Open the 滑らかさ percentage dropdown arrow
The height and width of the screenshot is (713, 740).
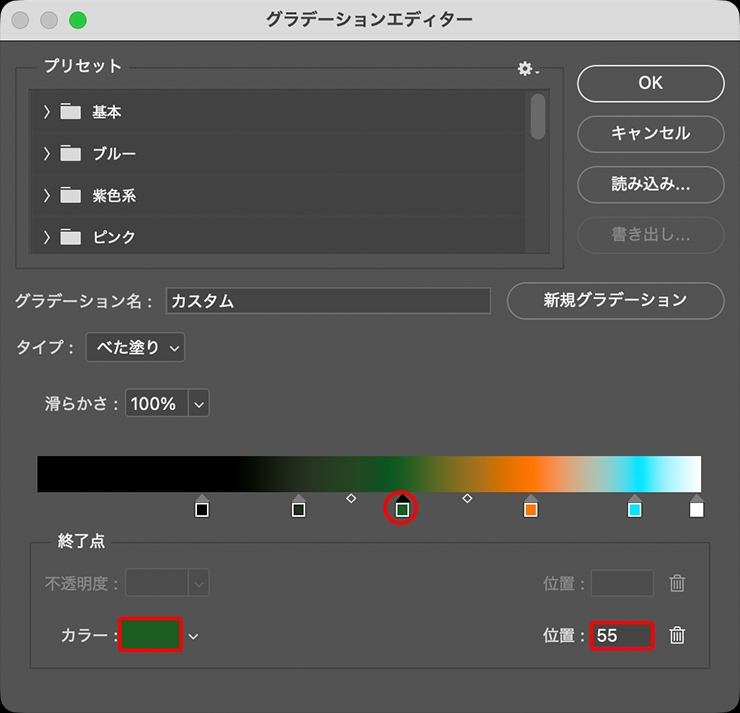pos(198,405)
